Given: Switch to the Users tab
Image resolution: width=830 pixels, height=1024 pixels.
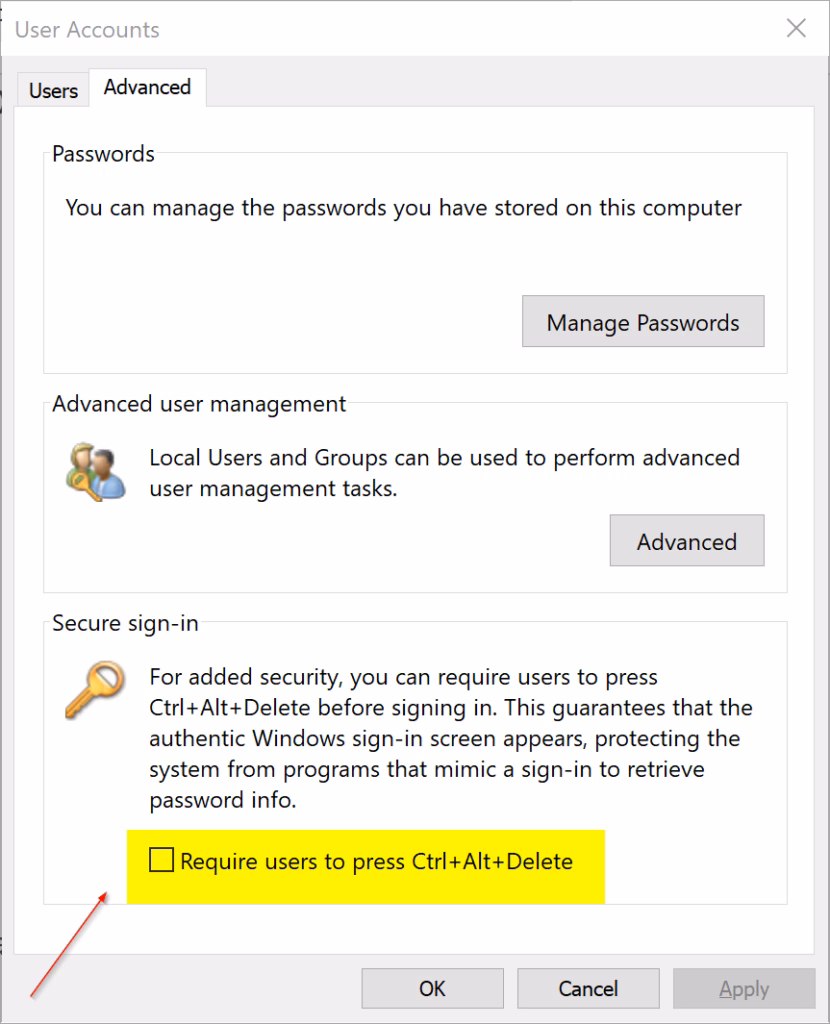Looking at the screenshot, I should click(53, 90).
